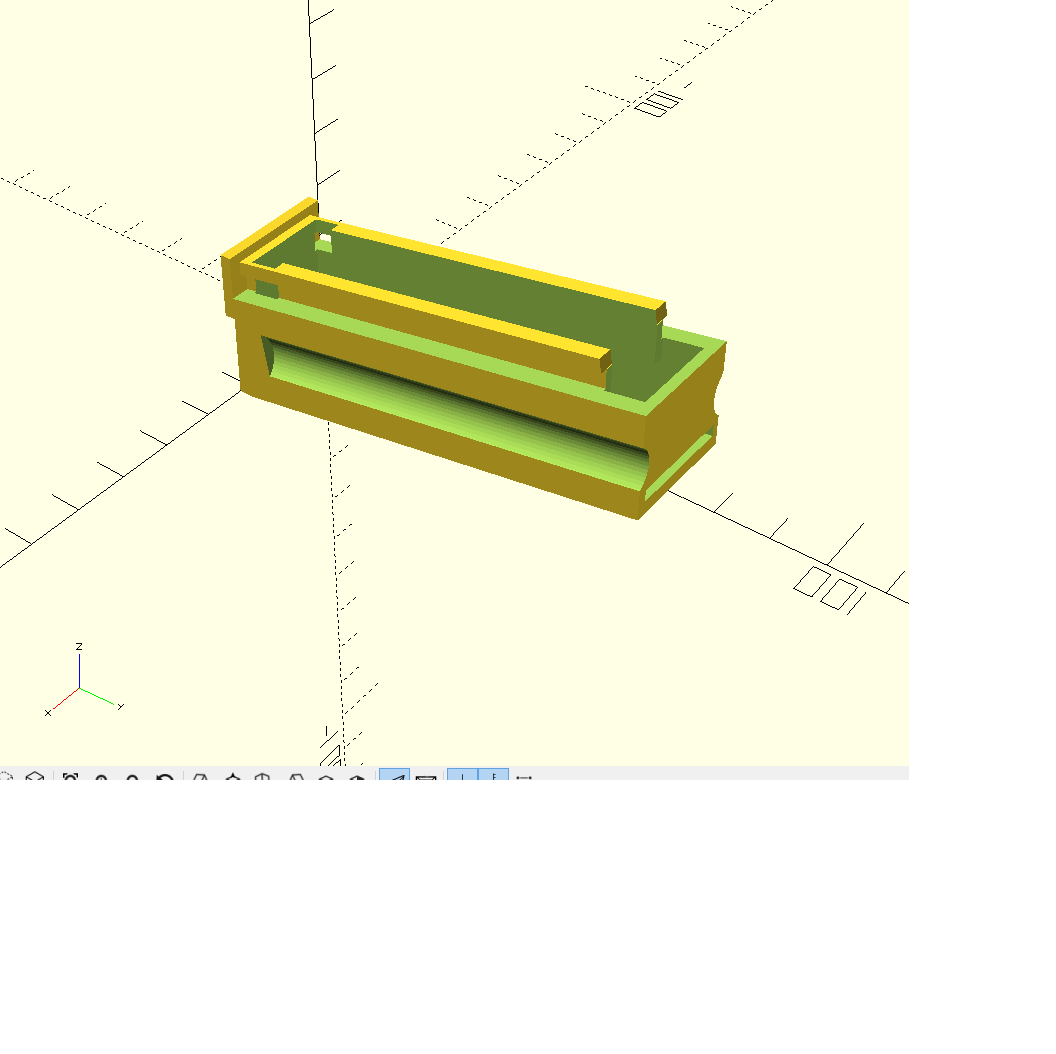This screenshot has width=1056, height=1054.
Task: Select the Bottom view icon
Action: pyautogui.click(x=263, y=778)
